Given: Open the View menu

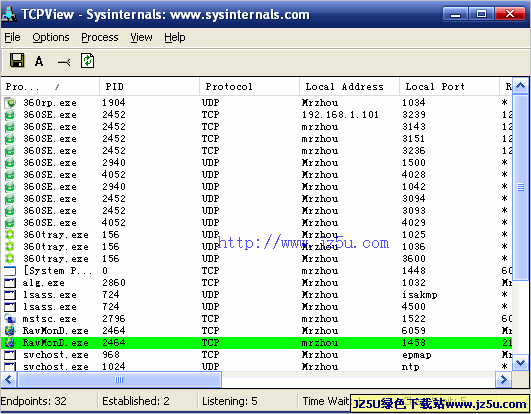Looking at the screenshot, I should pos(141,37).
